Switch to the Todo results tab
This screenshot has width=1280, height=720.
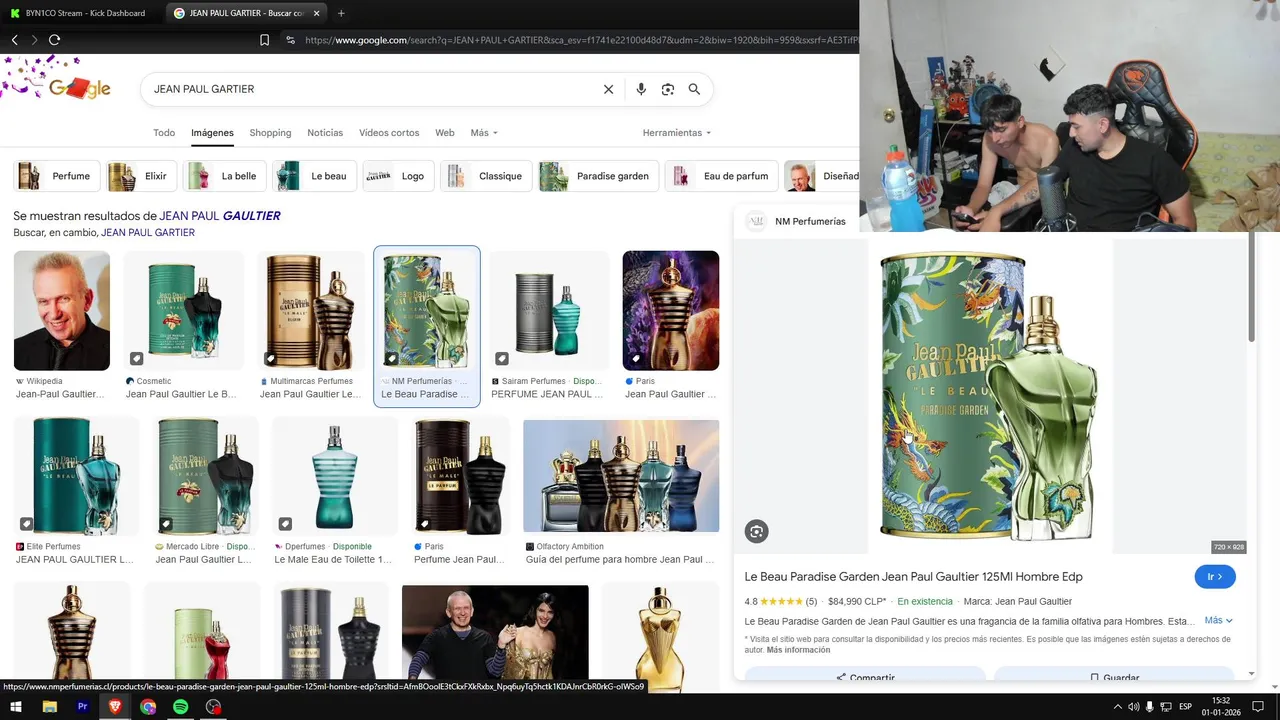[x=164, y=133]
